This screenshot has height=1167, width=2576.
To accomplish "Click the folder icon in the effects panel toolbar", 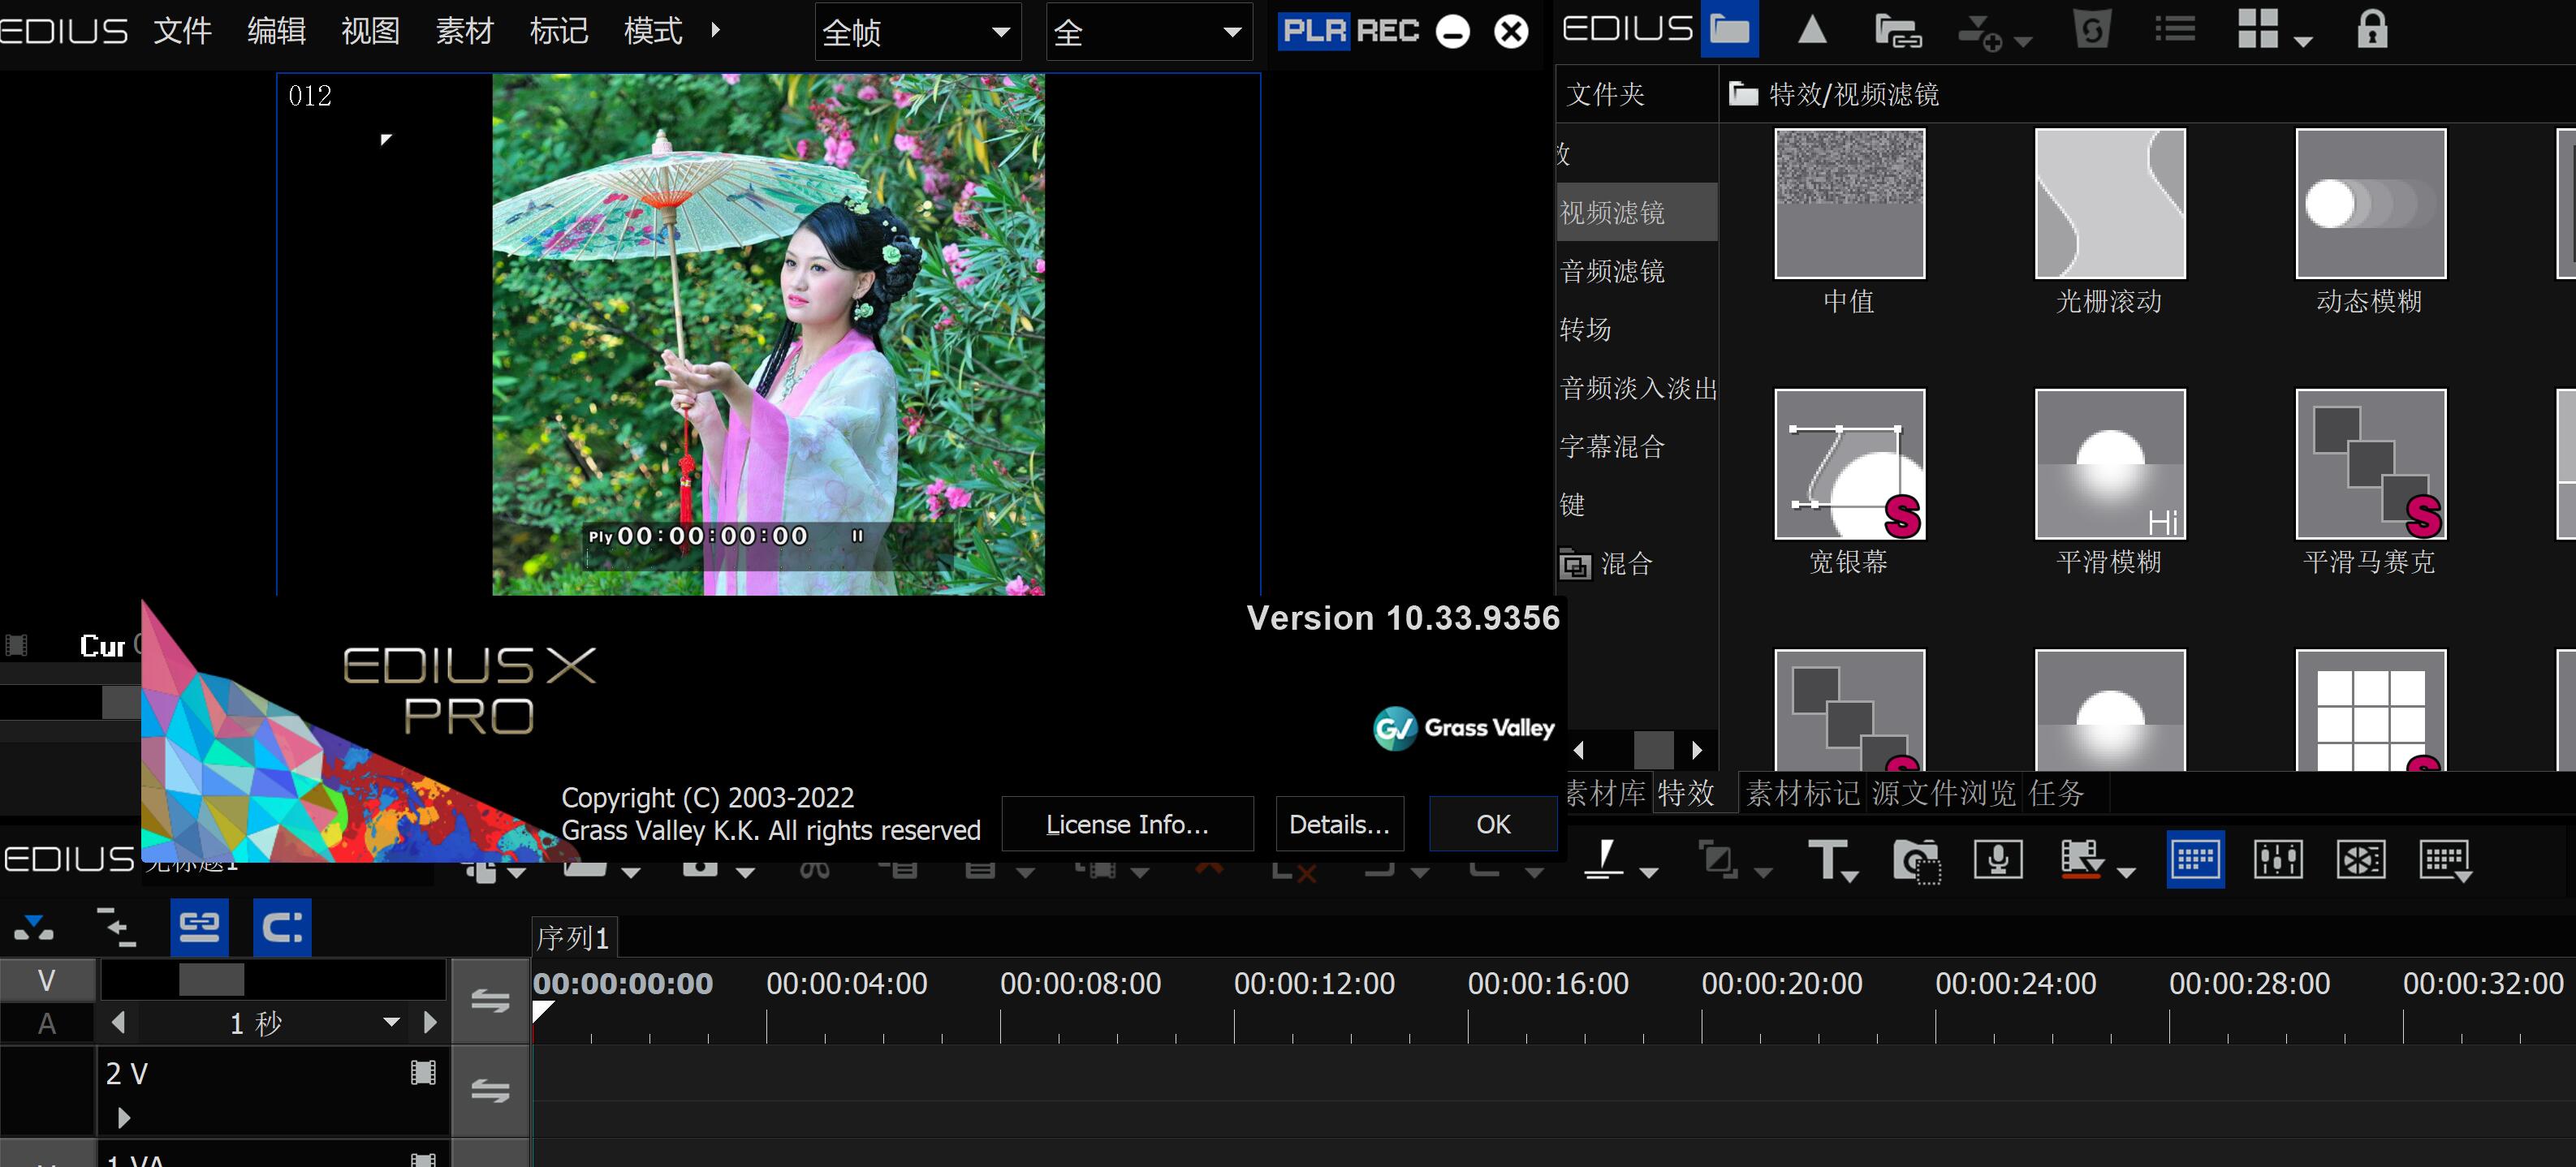I will pos(1730,30).
